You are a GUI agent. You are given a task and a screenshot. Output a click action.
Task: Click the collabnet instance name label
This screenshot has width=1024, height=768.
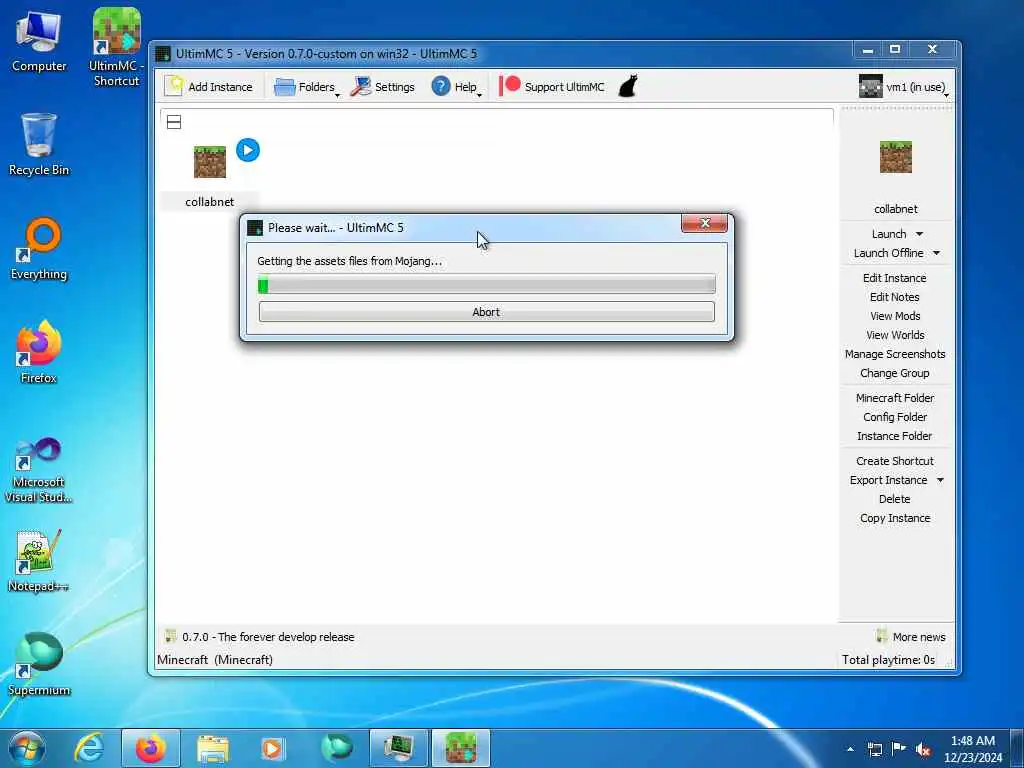[210, 202]
